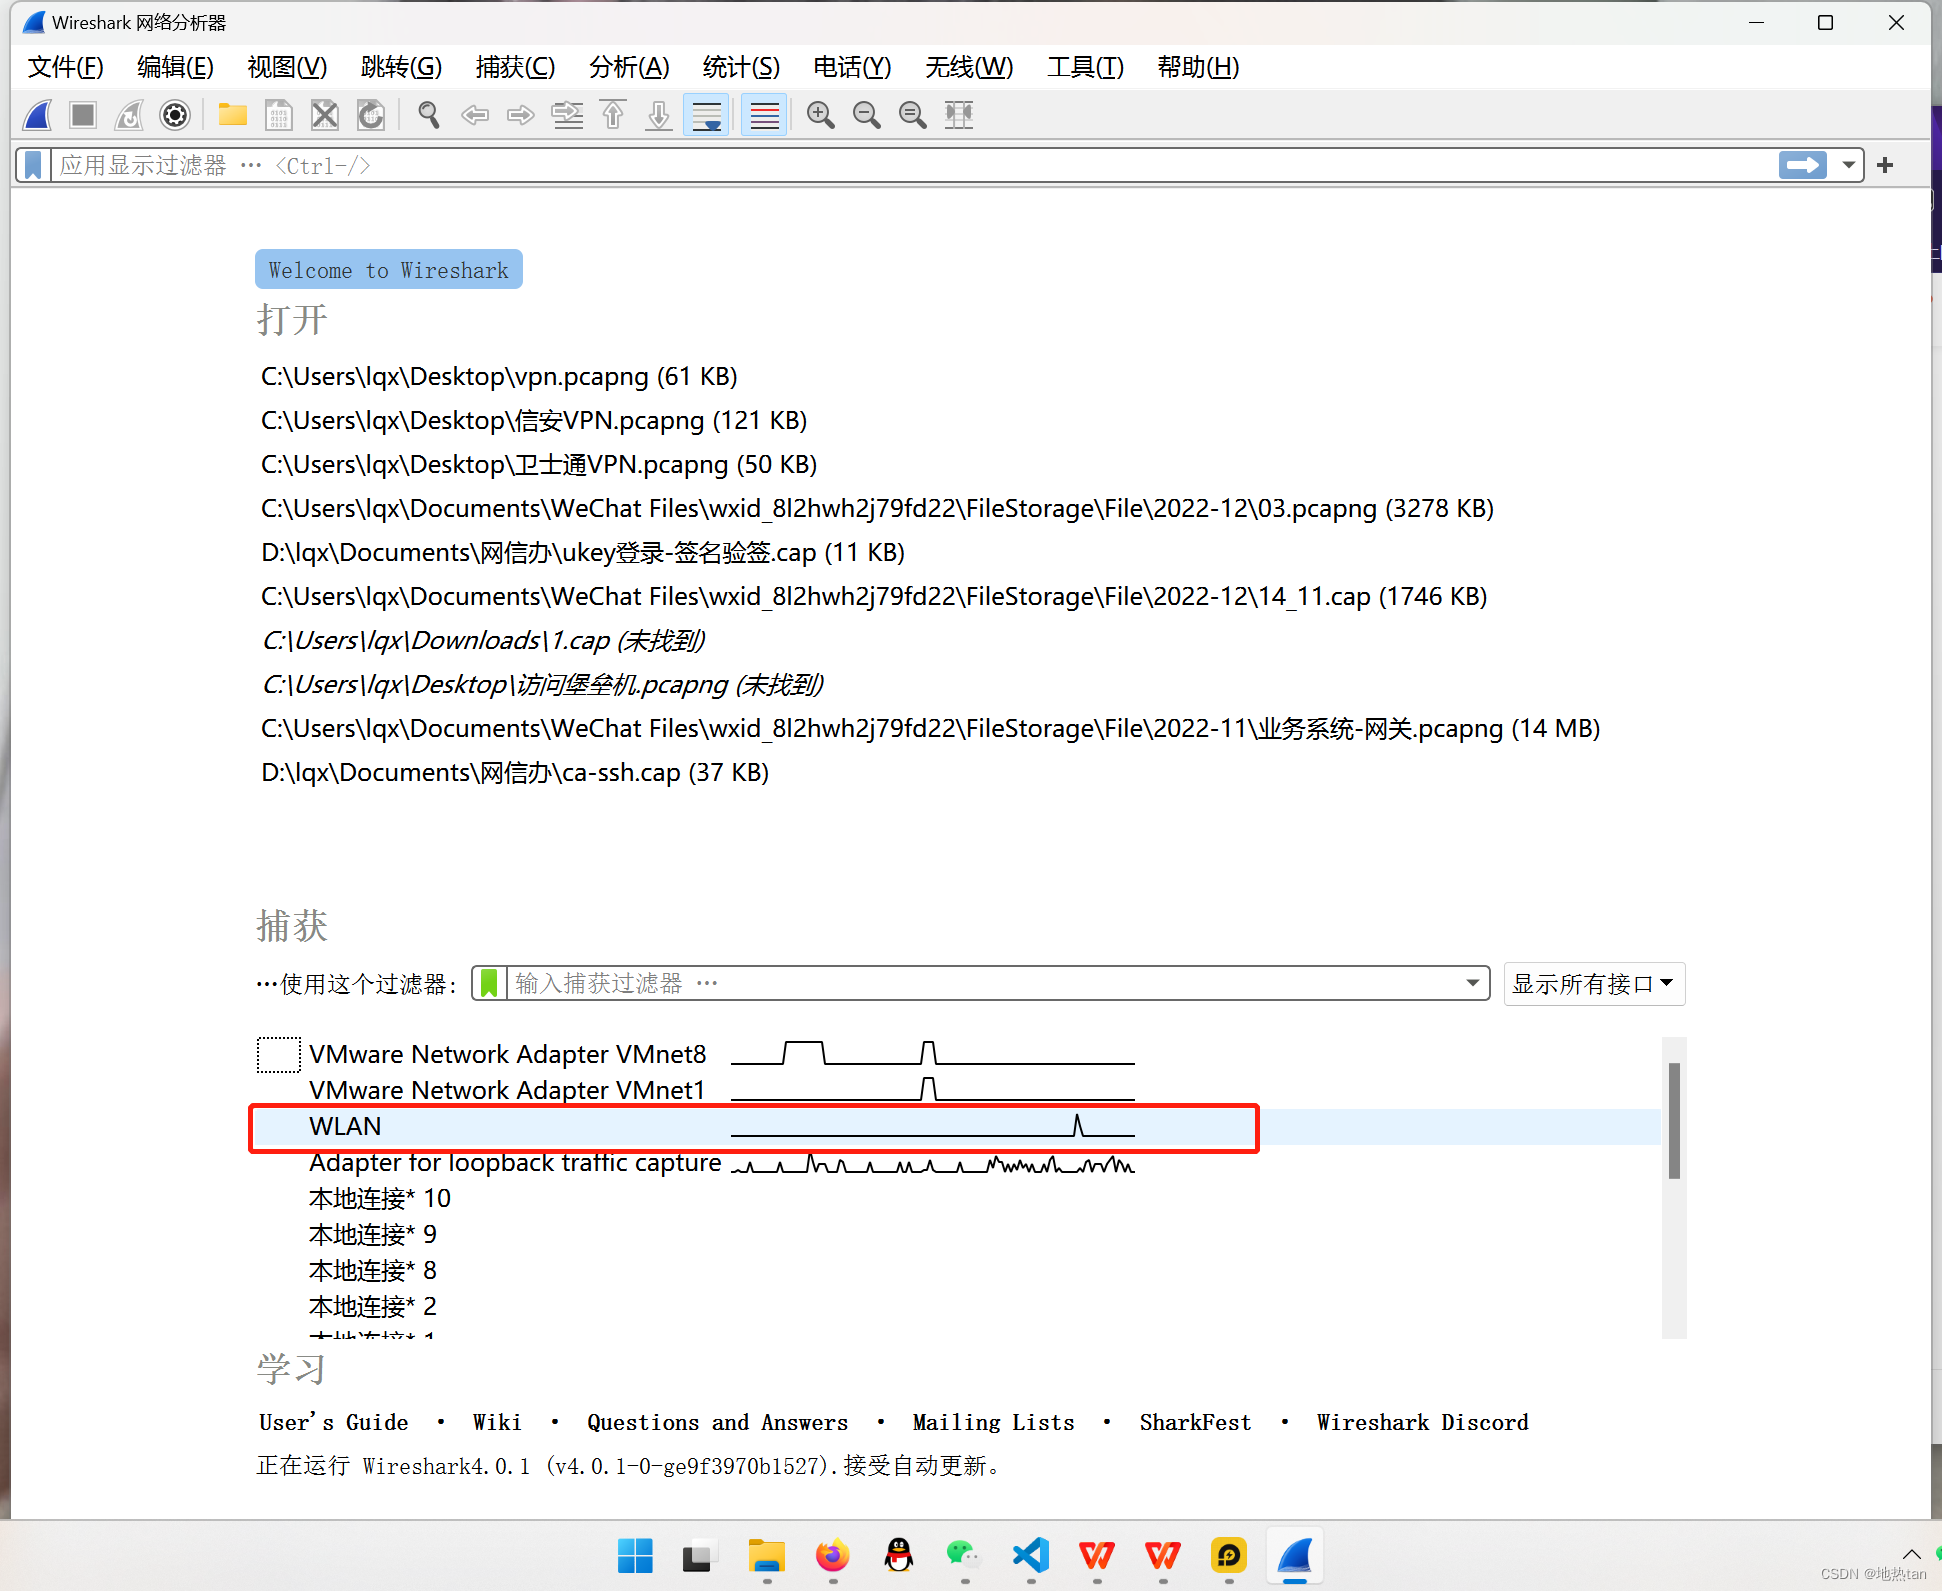Open the 捕获(C) menu
The image size is (1942, 1591).
click(x=515, y=67)
